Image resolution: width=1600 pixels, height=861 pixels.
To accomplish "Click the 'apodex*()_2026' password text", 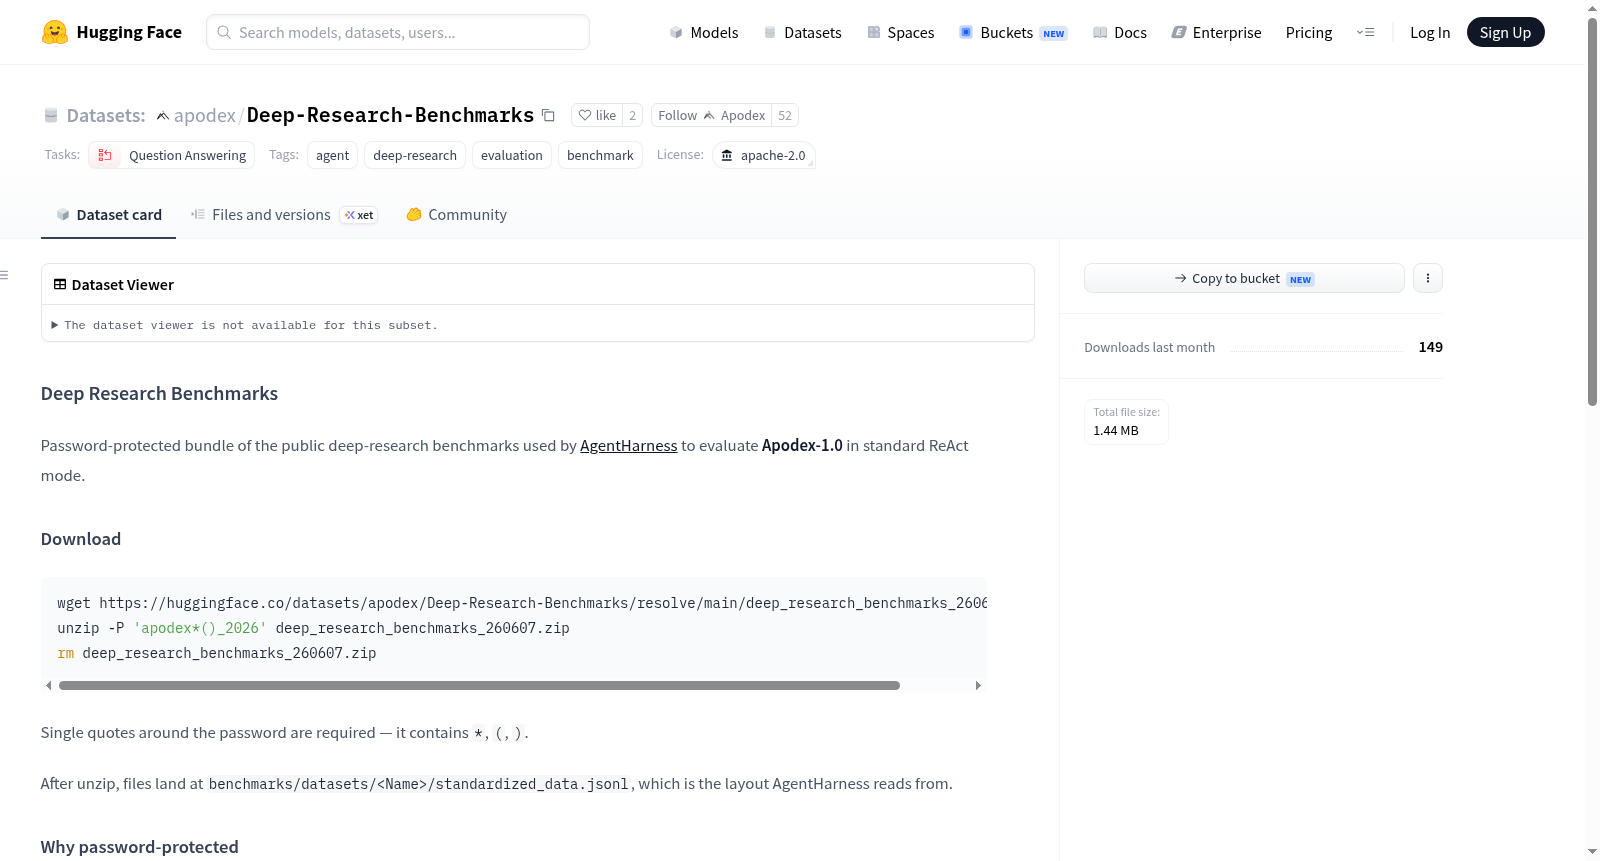I will (200, 628).
